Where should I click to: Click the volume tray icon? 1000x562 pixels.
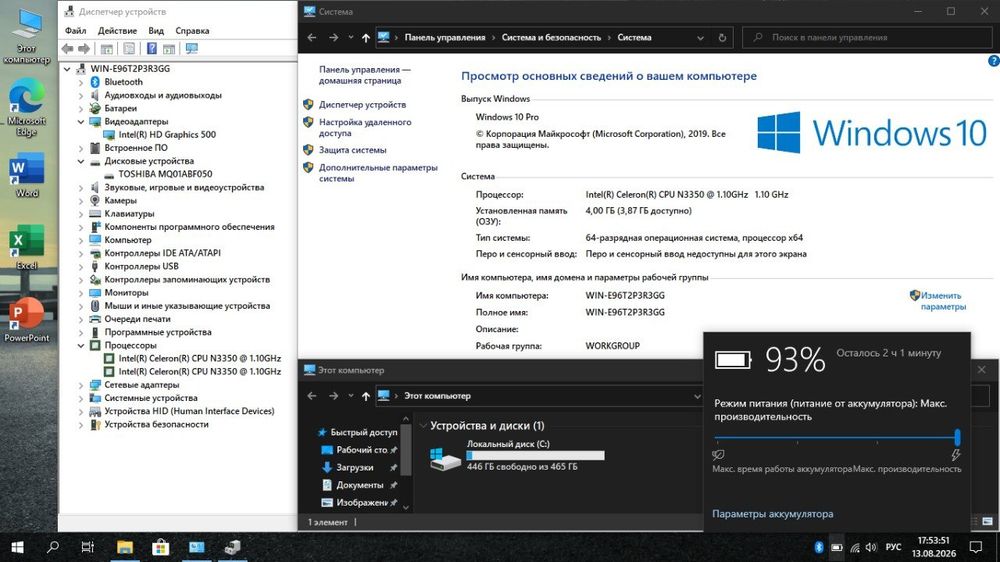click(871, 547)
